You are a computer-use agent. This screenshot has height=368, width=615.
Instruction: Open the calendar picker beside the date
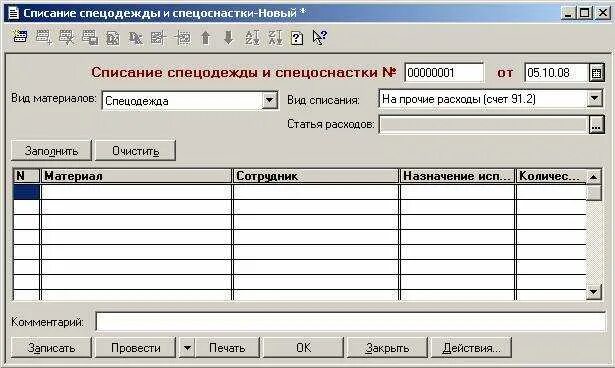(596, 73)
